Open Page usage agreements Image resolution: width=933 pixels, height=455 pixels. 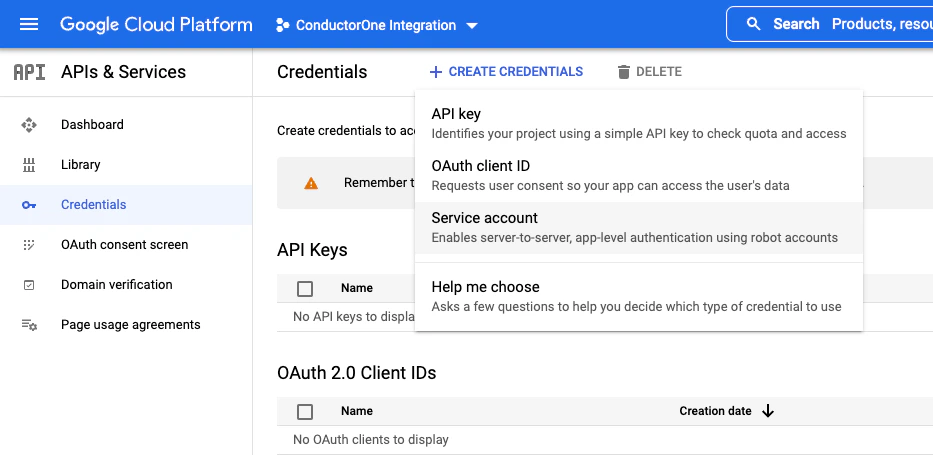(x=130, y=325)
